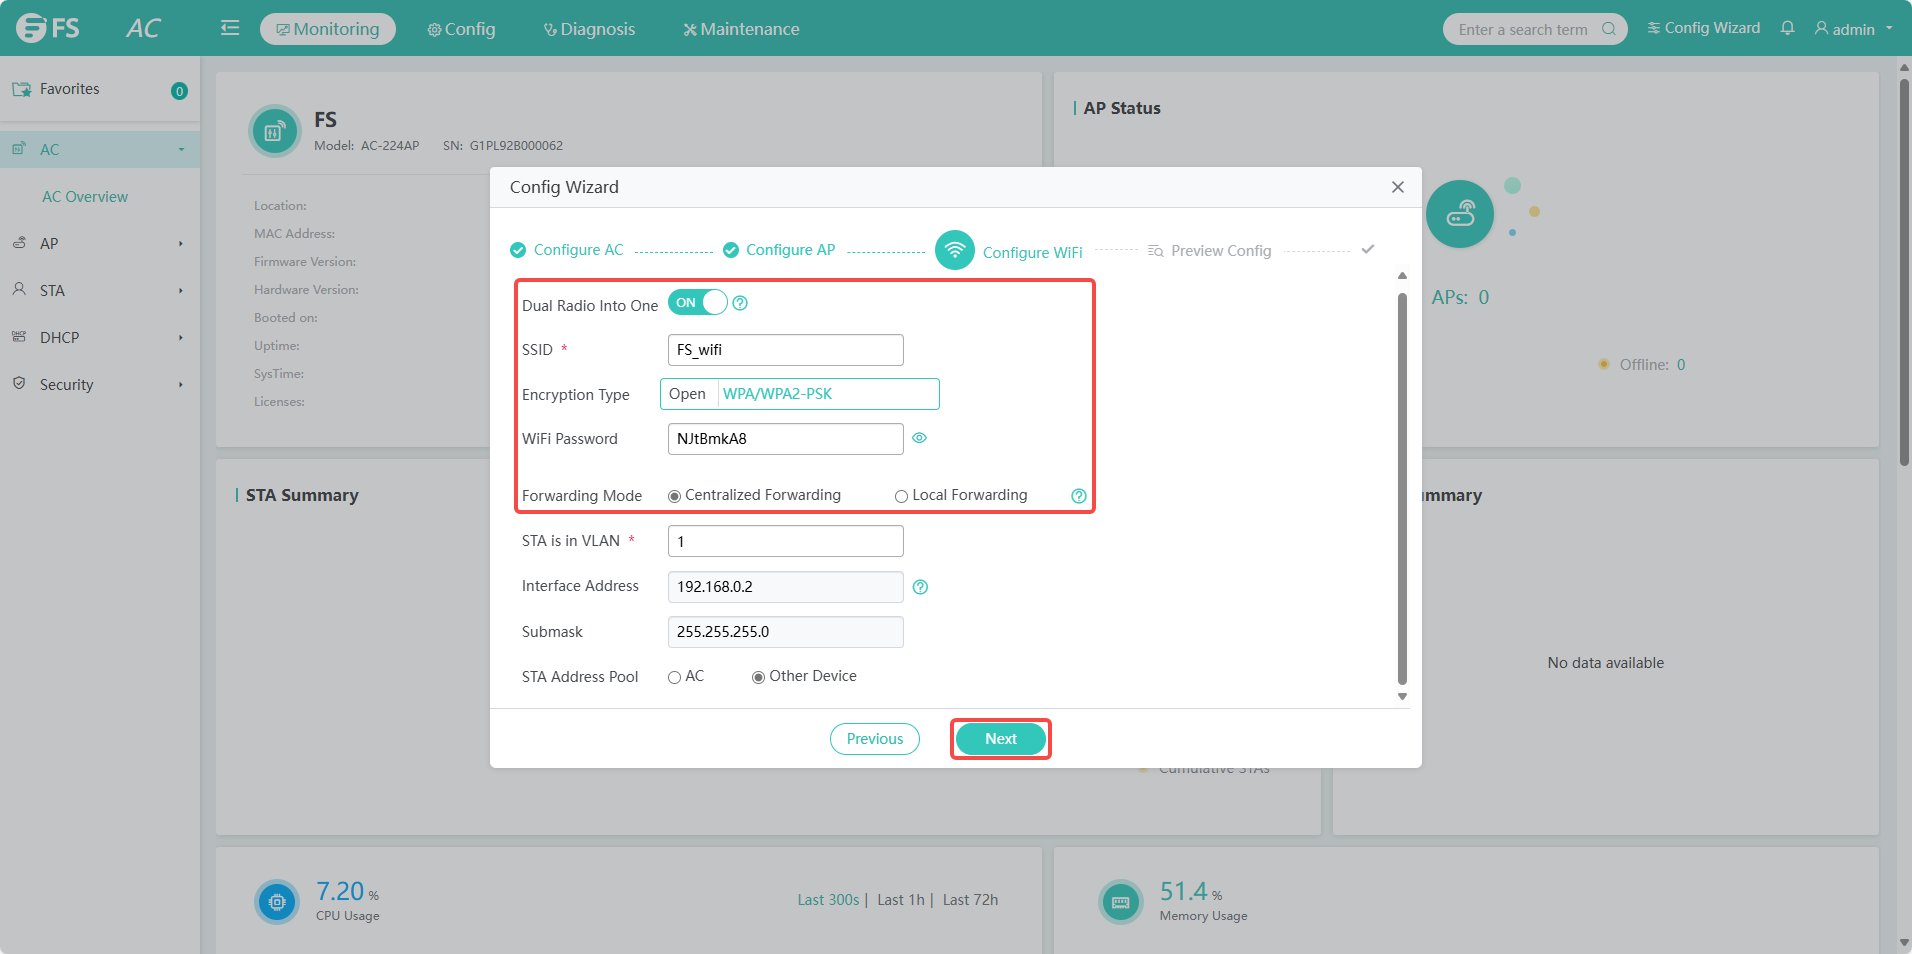
Task: Select Local Forwarding radio option
Action: coord(901,496)
